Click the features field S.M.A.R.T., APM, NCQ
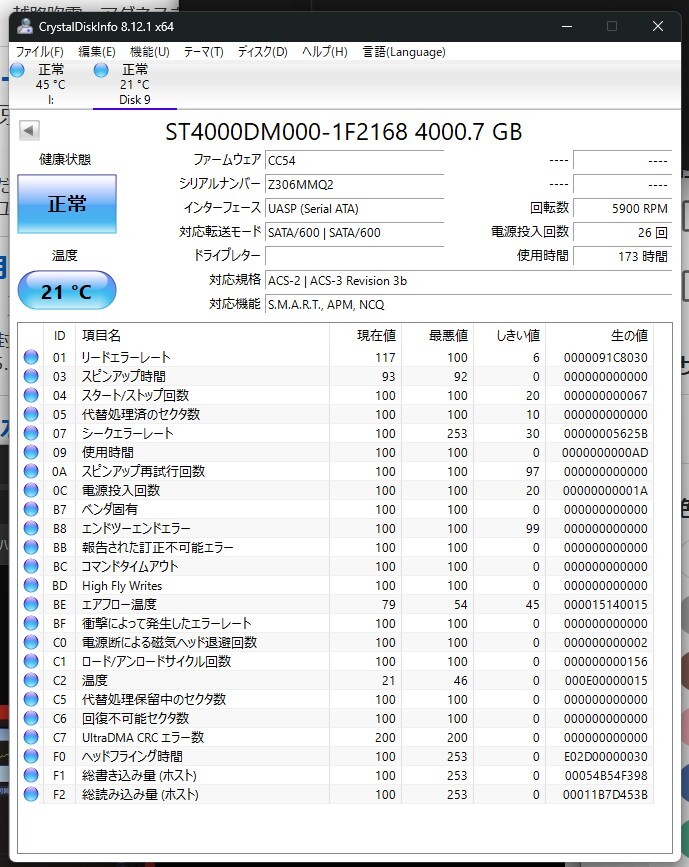Image resolution: width=689 pixels, height=867 pixels. (x=468, y=304)
